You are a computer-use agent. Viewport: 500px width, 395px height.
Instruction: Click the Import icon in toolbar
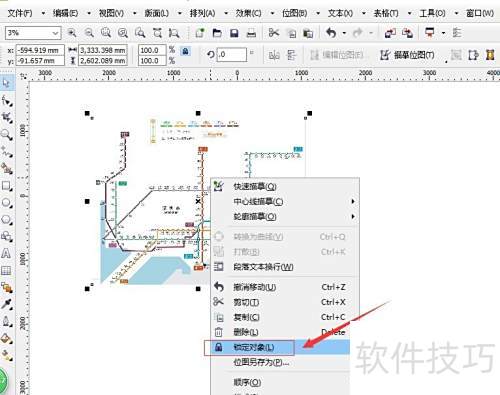390,33
